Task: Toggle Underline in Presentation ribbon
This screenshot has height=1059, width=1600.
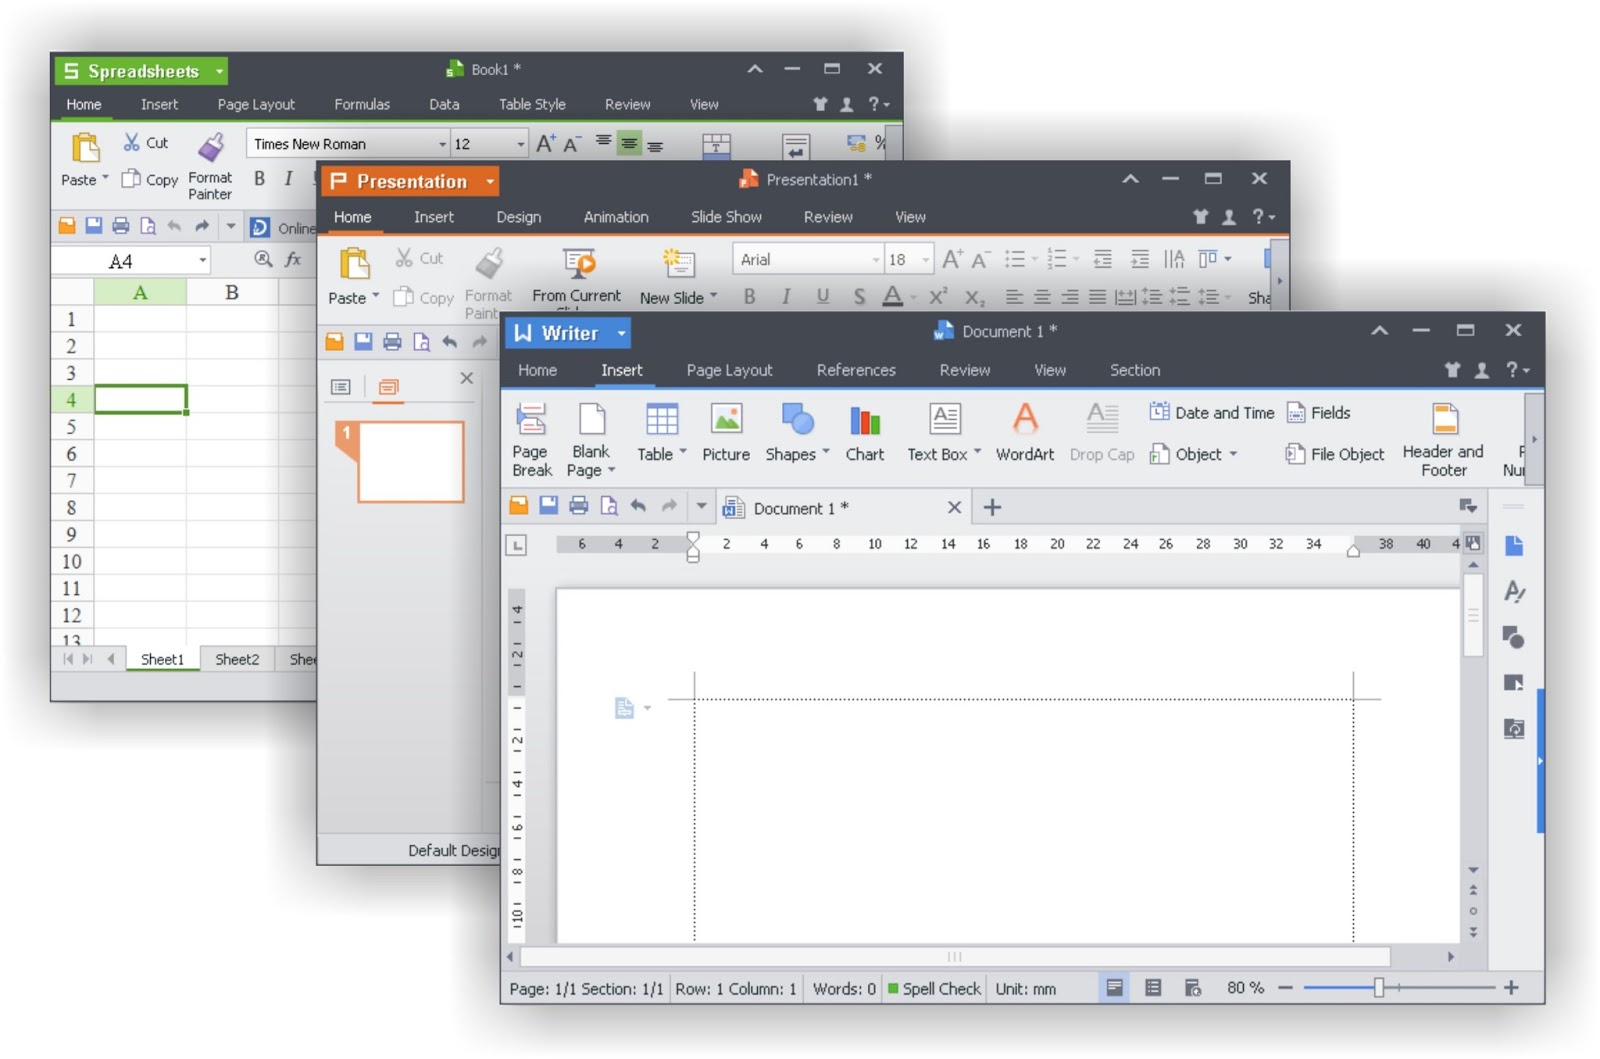Action: click(x=823, y=296)
